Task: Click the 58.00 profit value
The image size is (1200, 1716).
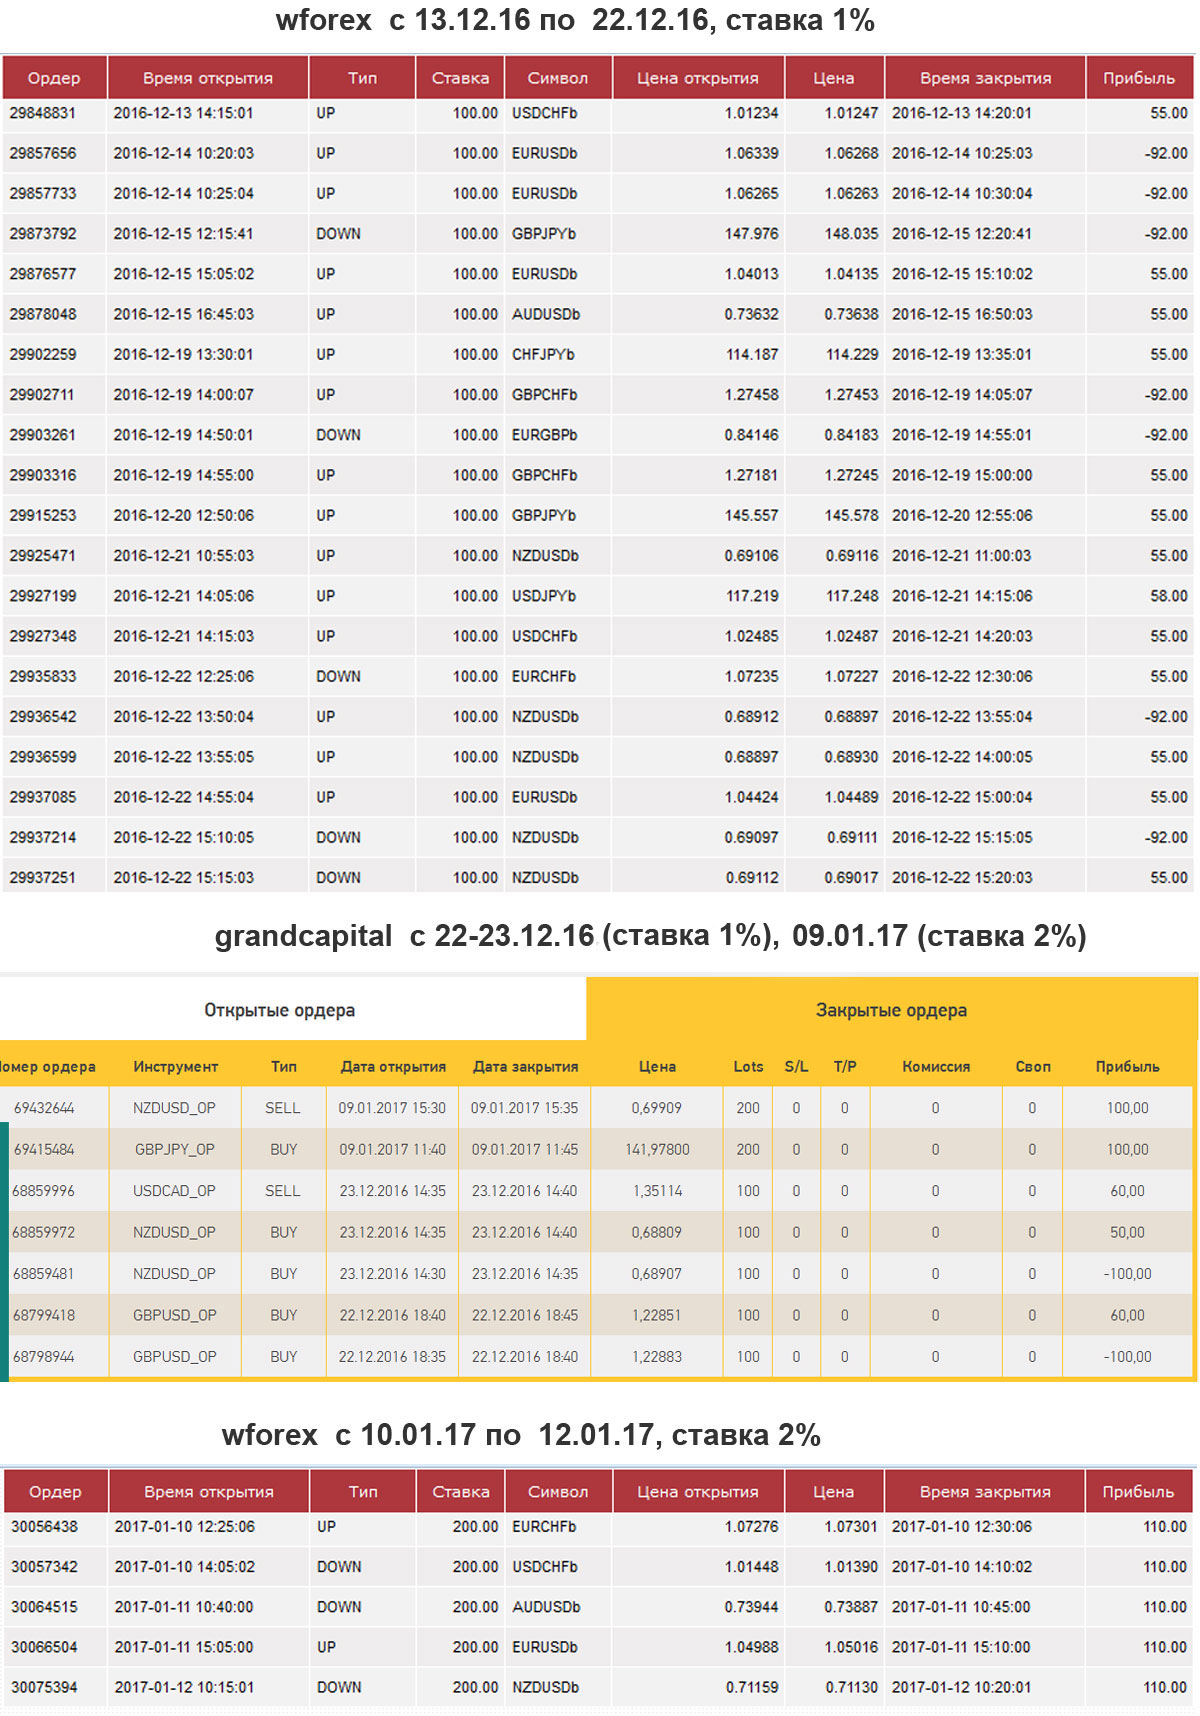Action: (x=1168, y=596)
